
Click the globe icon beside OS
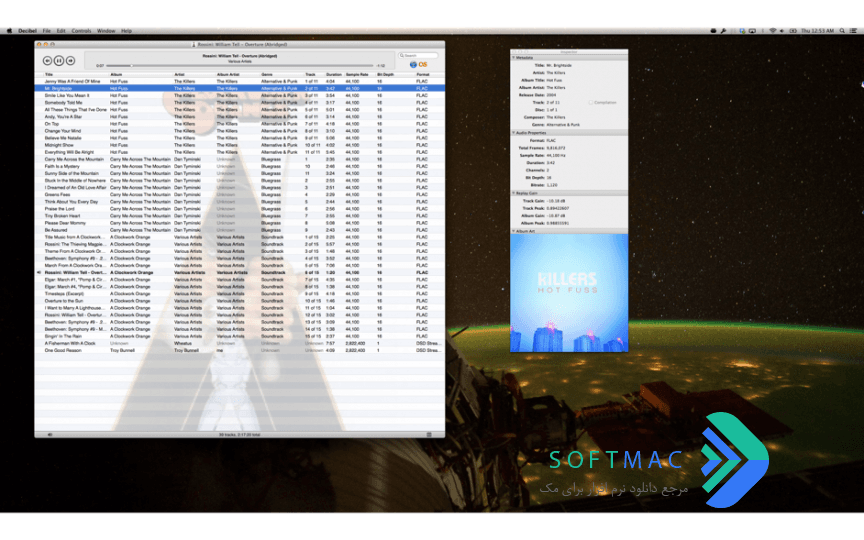[413, 64]
